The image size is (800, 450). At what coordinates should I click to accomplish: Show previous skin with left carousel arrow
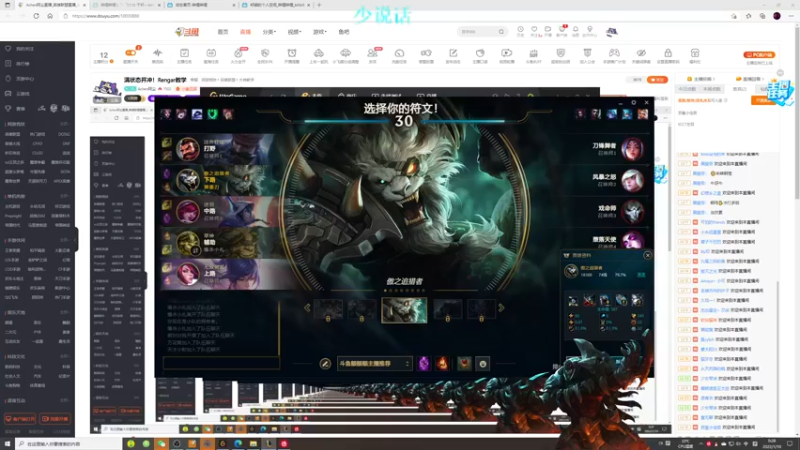click(307, 308)
